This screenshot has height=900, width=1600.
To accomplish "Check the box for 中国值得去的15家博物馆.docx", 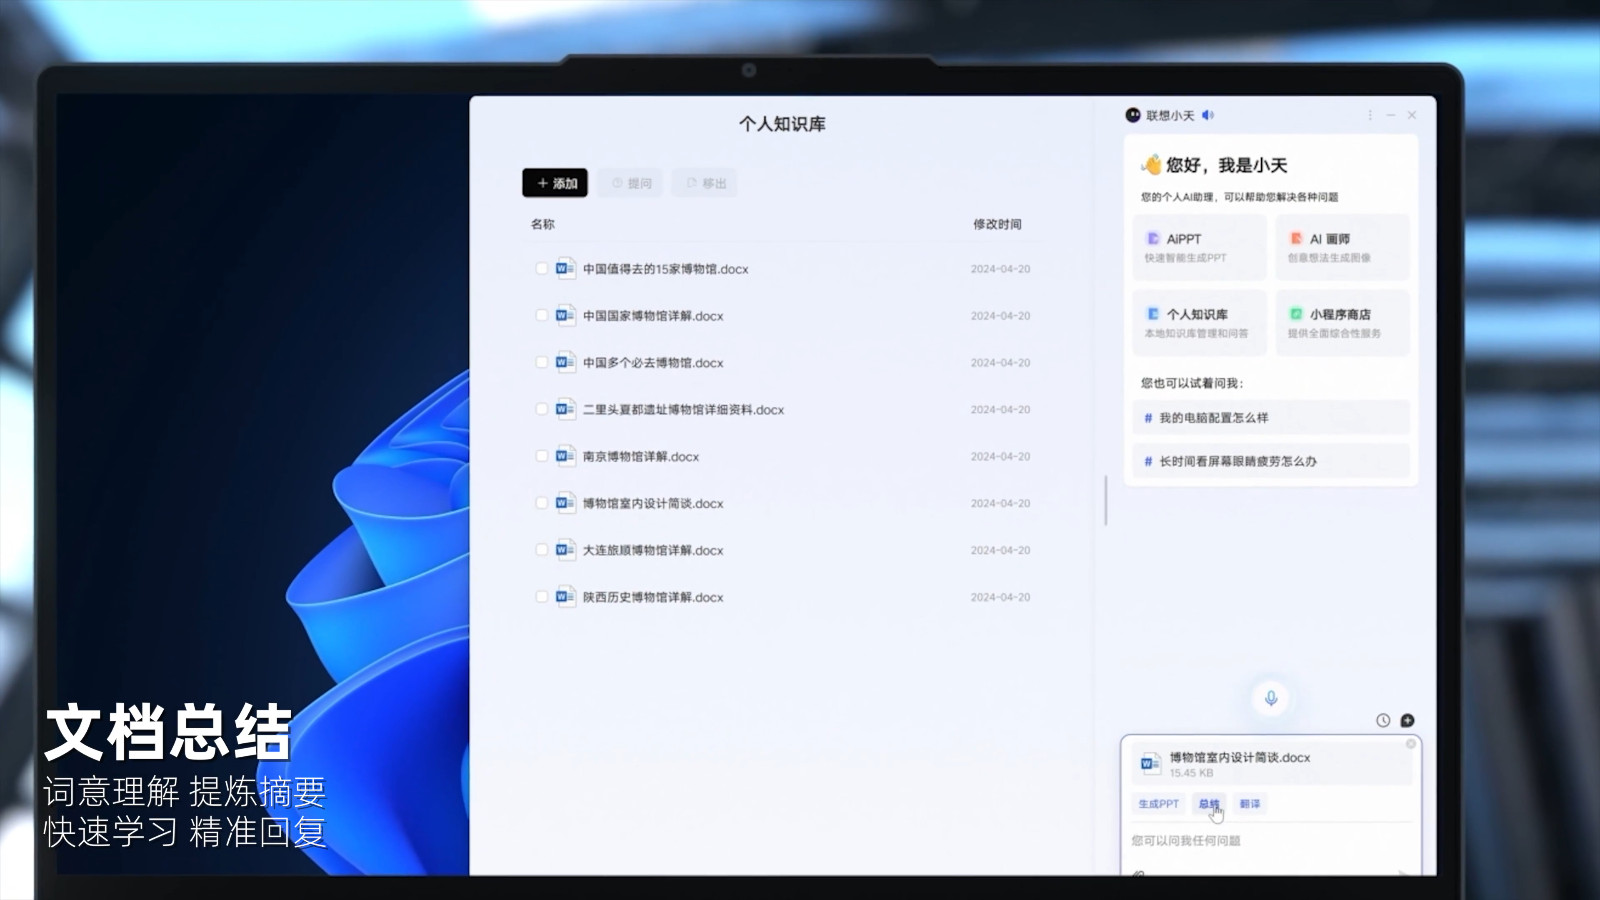I will tap(541, 268).
